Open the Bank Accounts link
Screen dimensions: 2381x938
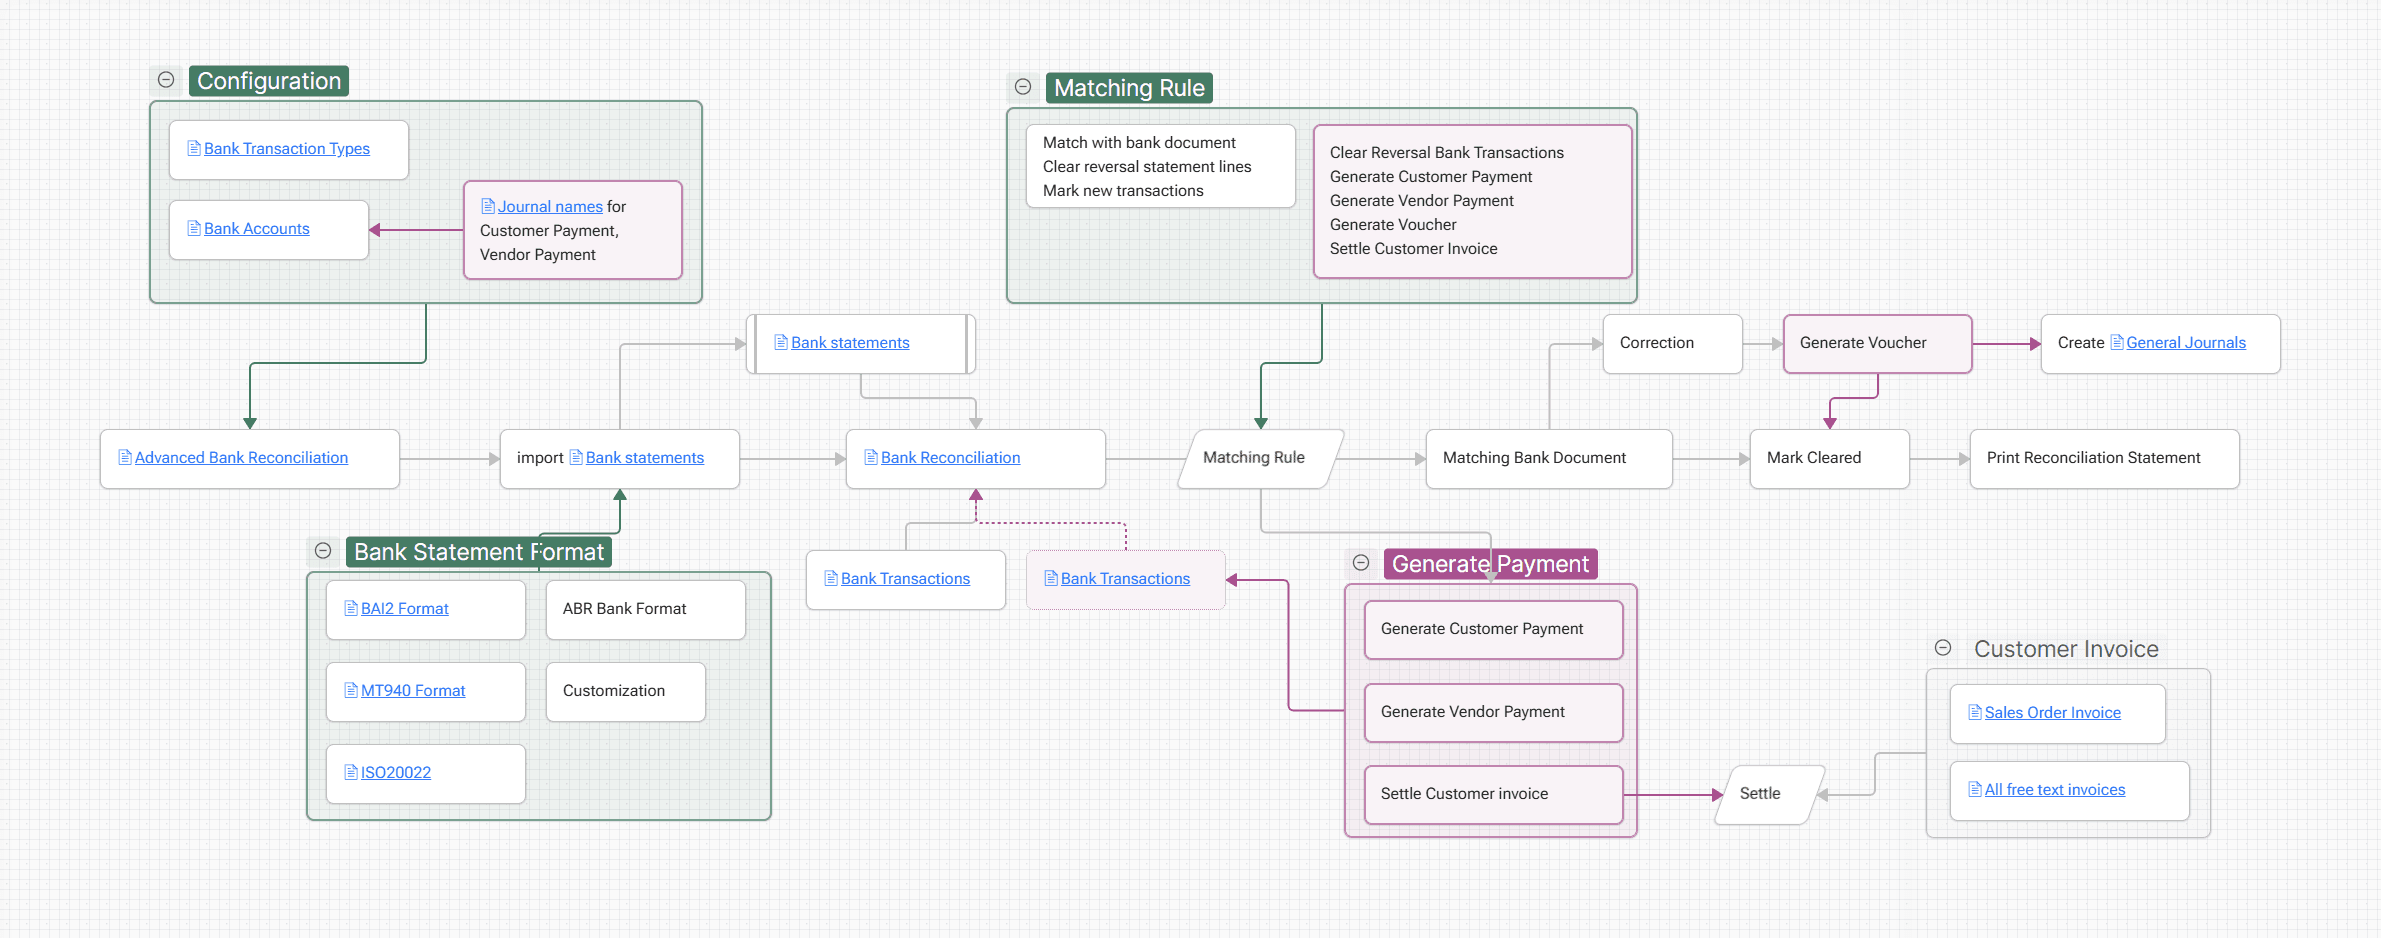tap(257, 228)
